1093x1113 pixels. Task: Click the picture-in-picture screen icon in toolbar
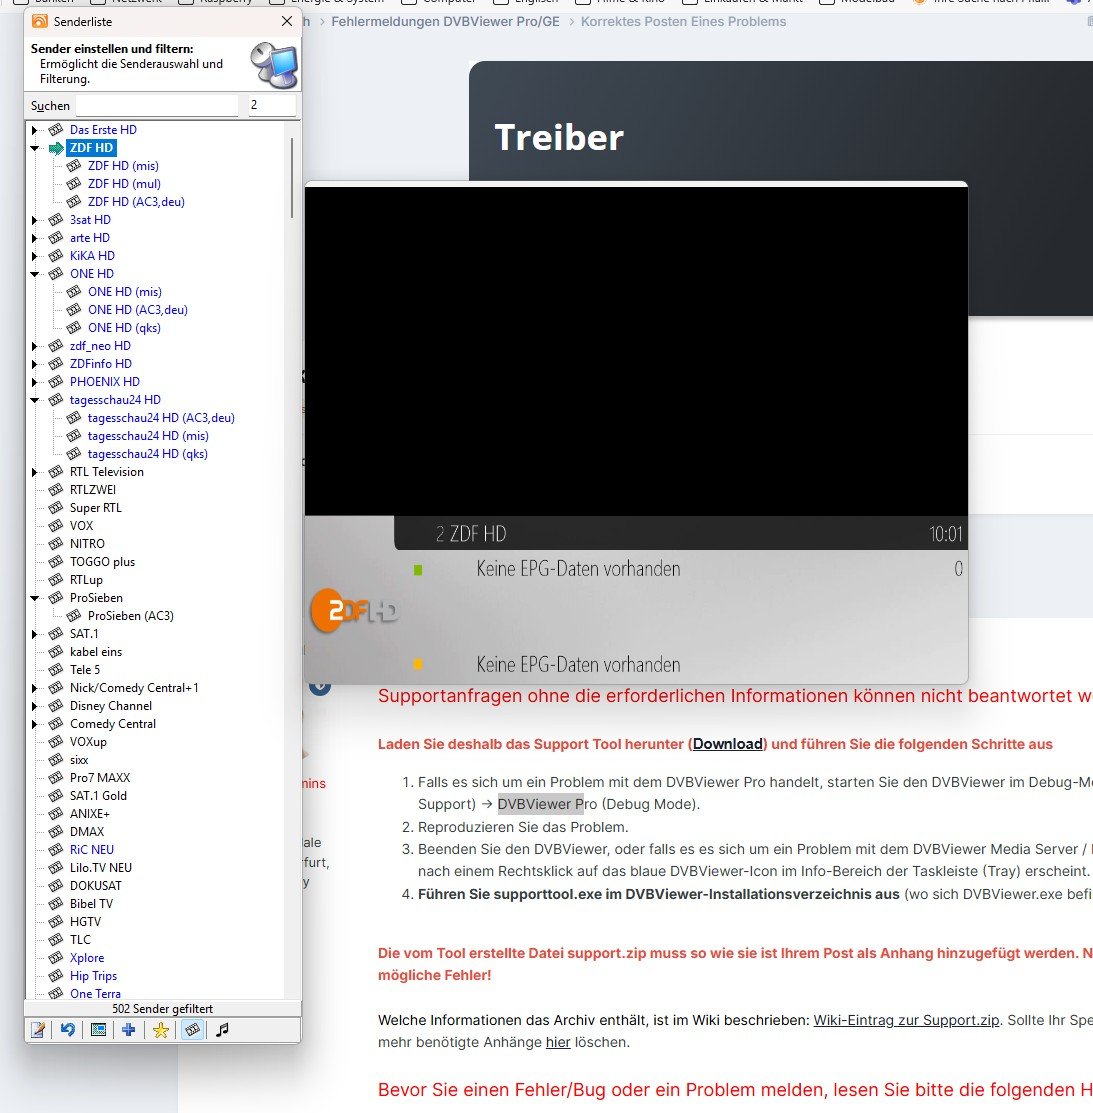99,1029
